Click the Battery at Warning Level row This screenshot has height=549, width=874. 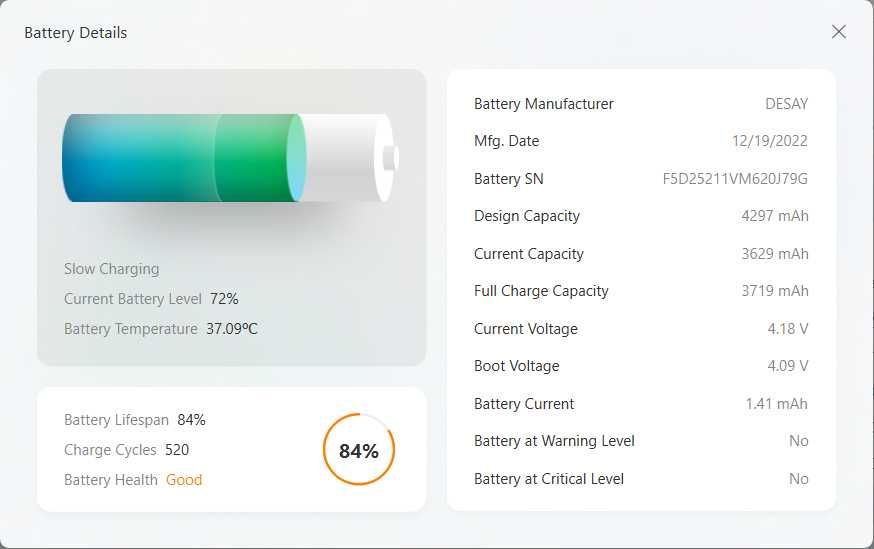pyautogui.click(x=640, y=441)
